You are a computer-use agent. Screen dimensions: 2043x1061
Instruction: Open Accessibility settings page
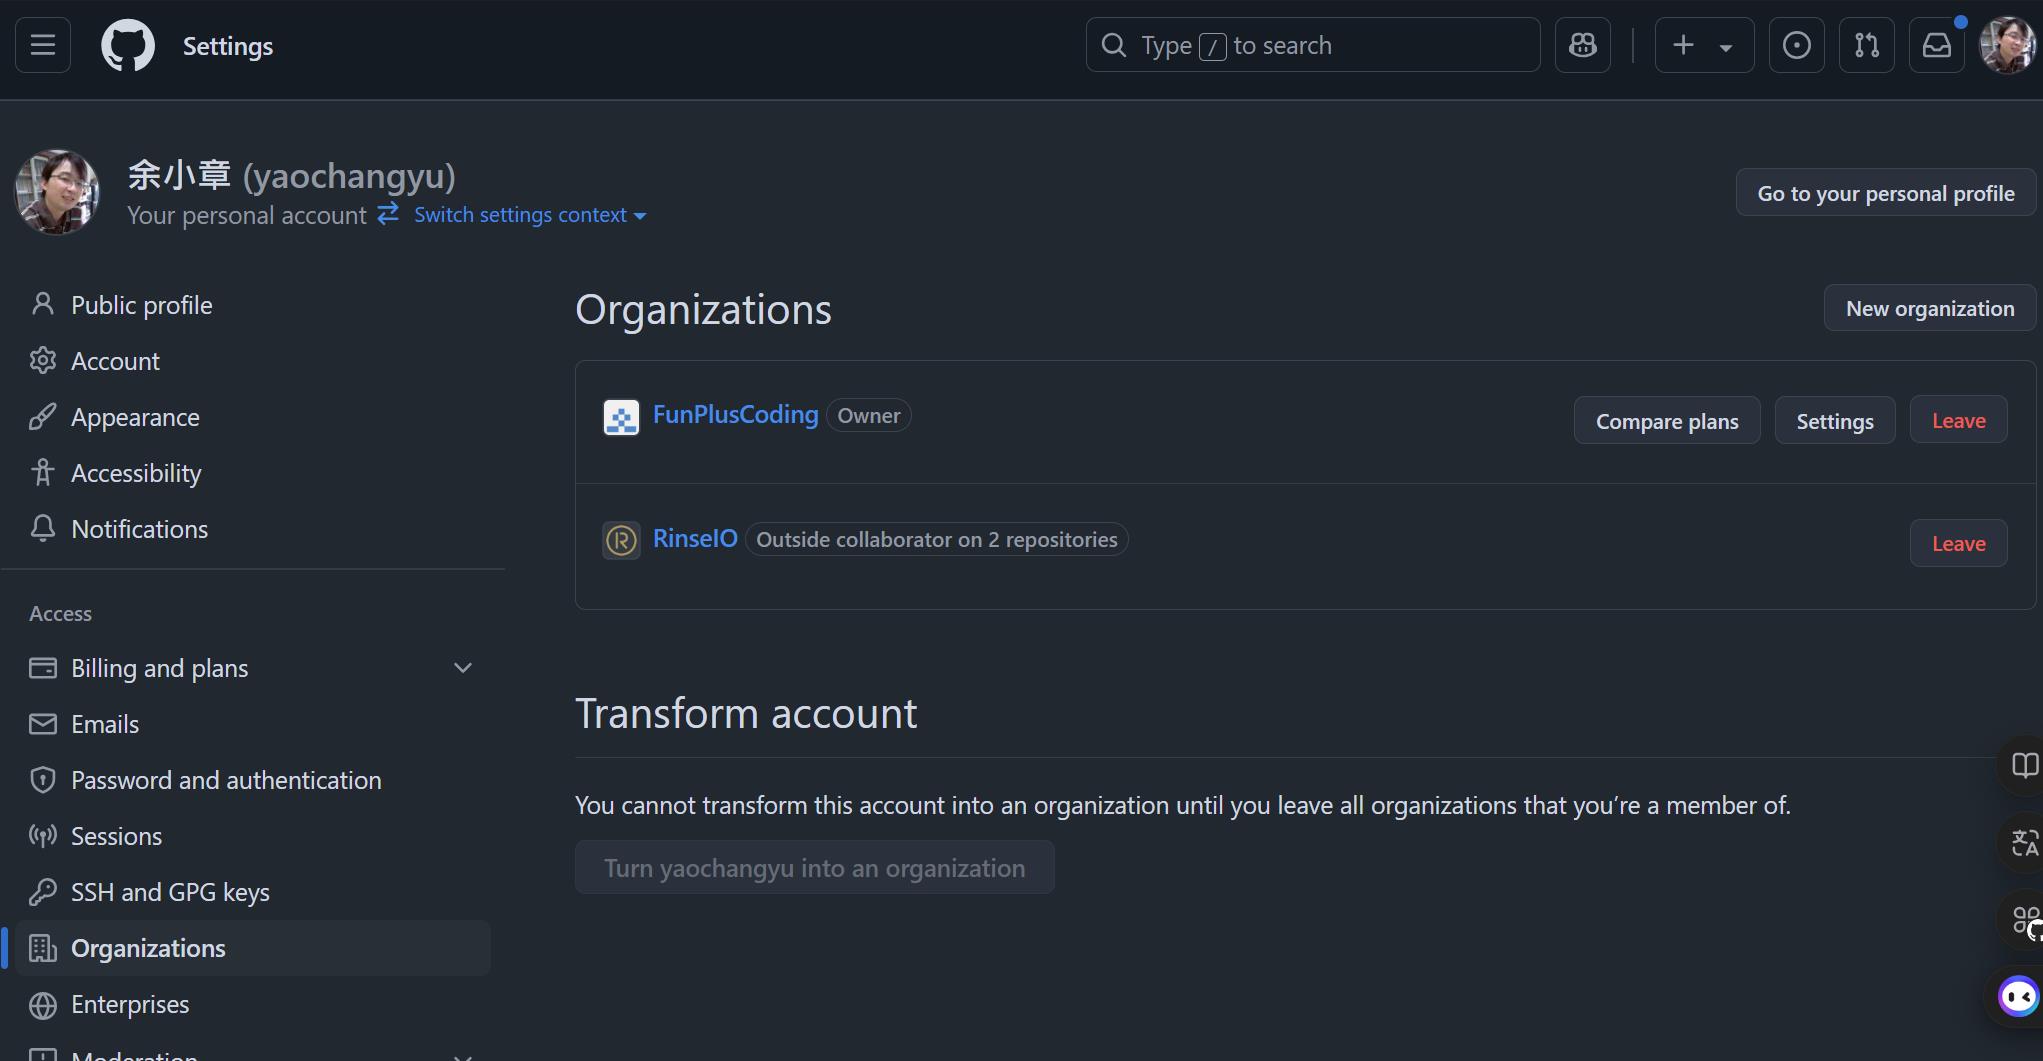(252, 473)
